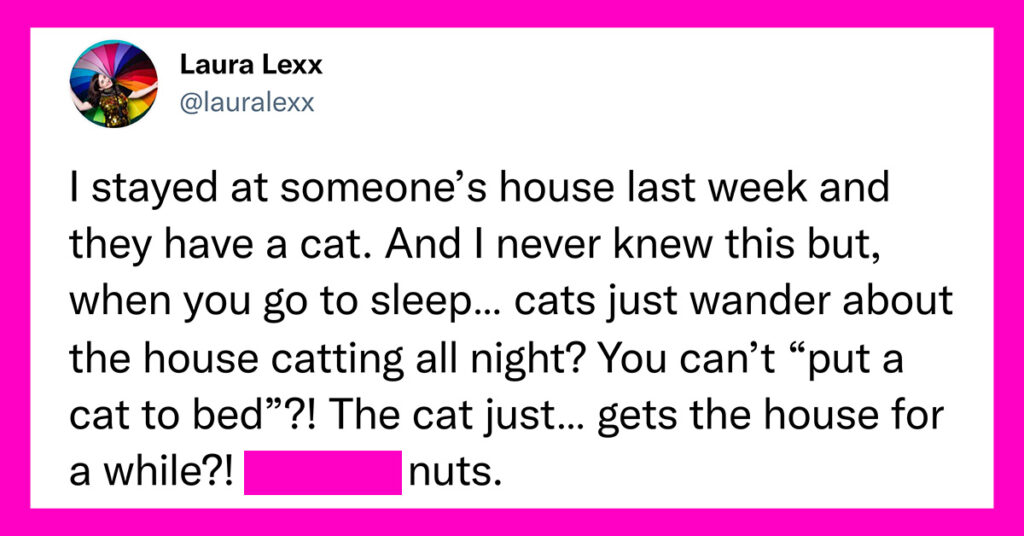Viewport: 1024px width, 536px height.
Task: Click the line starting "when you go to sleep"
Action: coord(511,302)
